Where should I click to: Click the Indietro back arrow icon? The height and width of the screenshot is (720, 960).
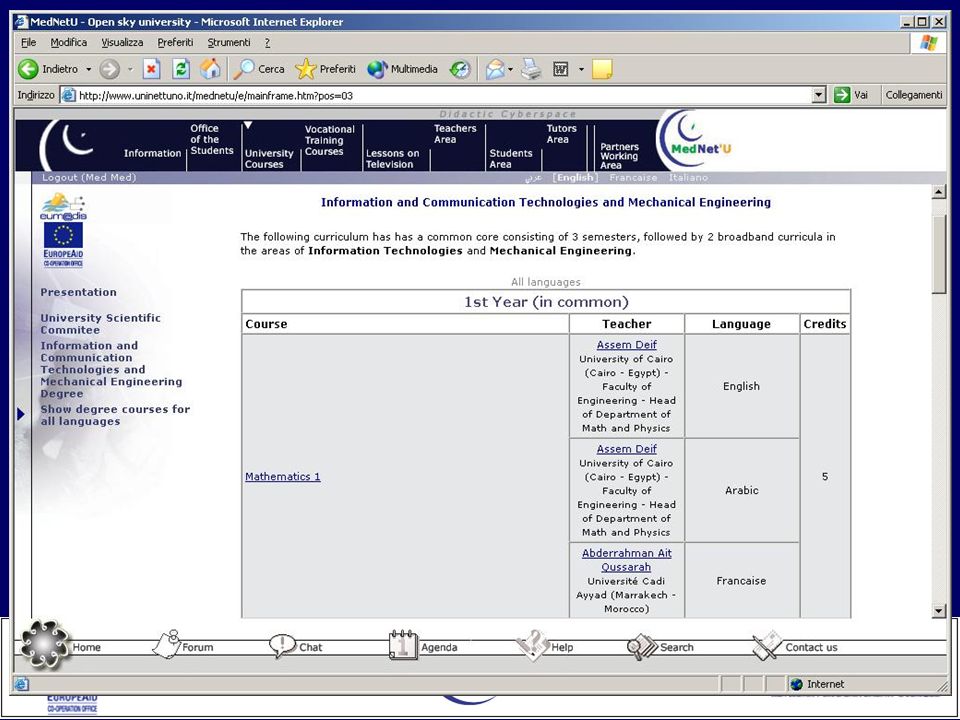(28, 69)
